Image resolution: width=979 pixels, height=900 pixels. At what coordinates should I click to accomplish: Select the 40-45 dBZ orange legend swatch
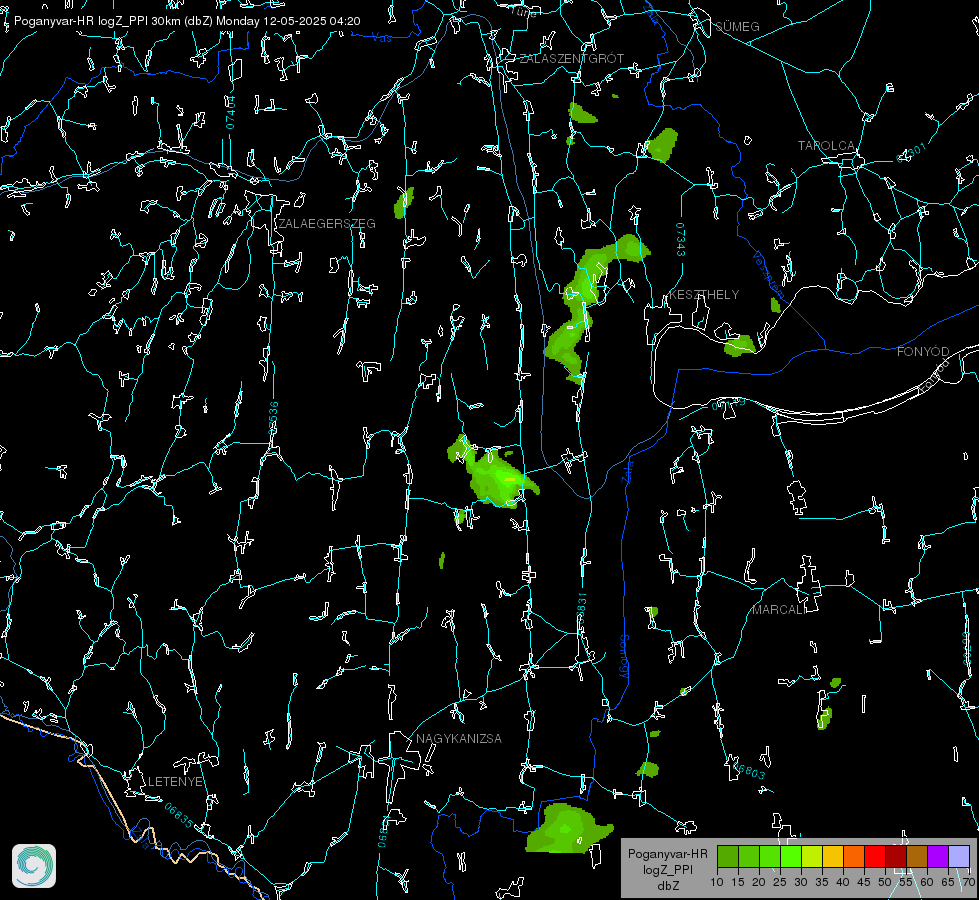[x=854, y=856]
